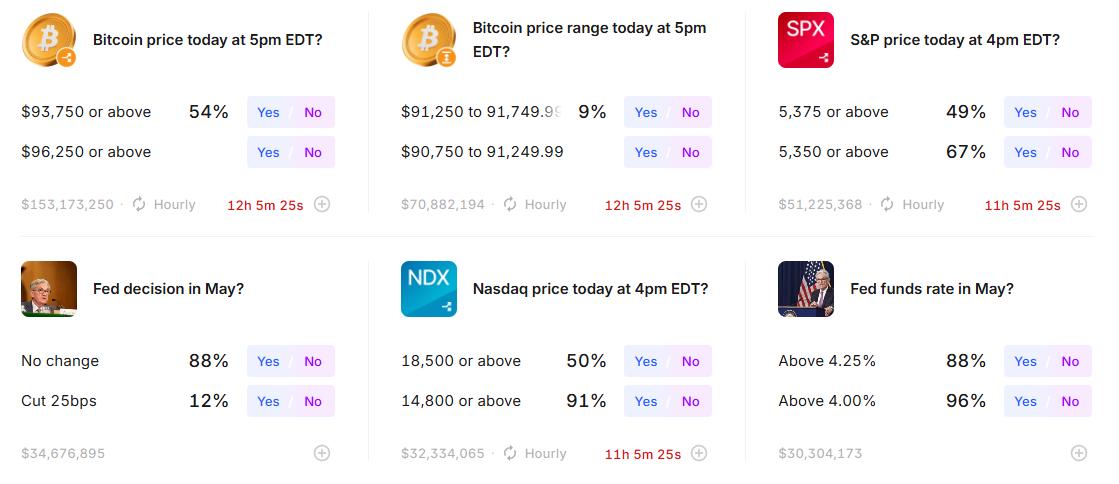Screen dimensions: 1119x484
Task: Add Fed funds rate market via plus icon
Action: 1079,453
